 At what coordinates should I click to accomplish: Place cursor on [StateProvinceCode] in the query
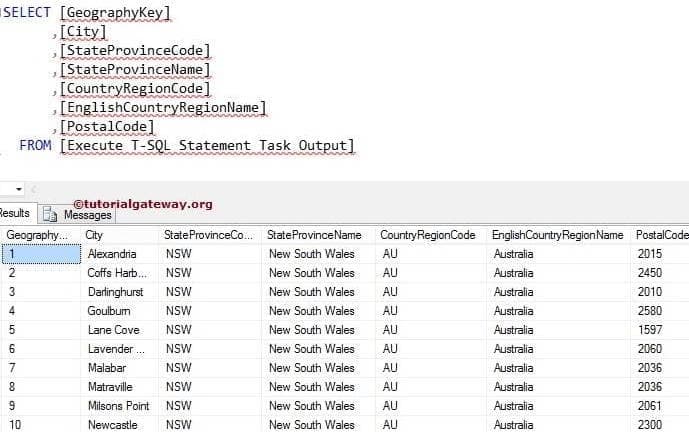[x=135, y=51]
